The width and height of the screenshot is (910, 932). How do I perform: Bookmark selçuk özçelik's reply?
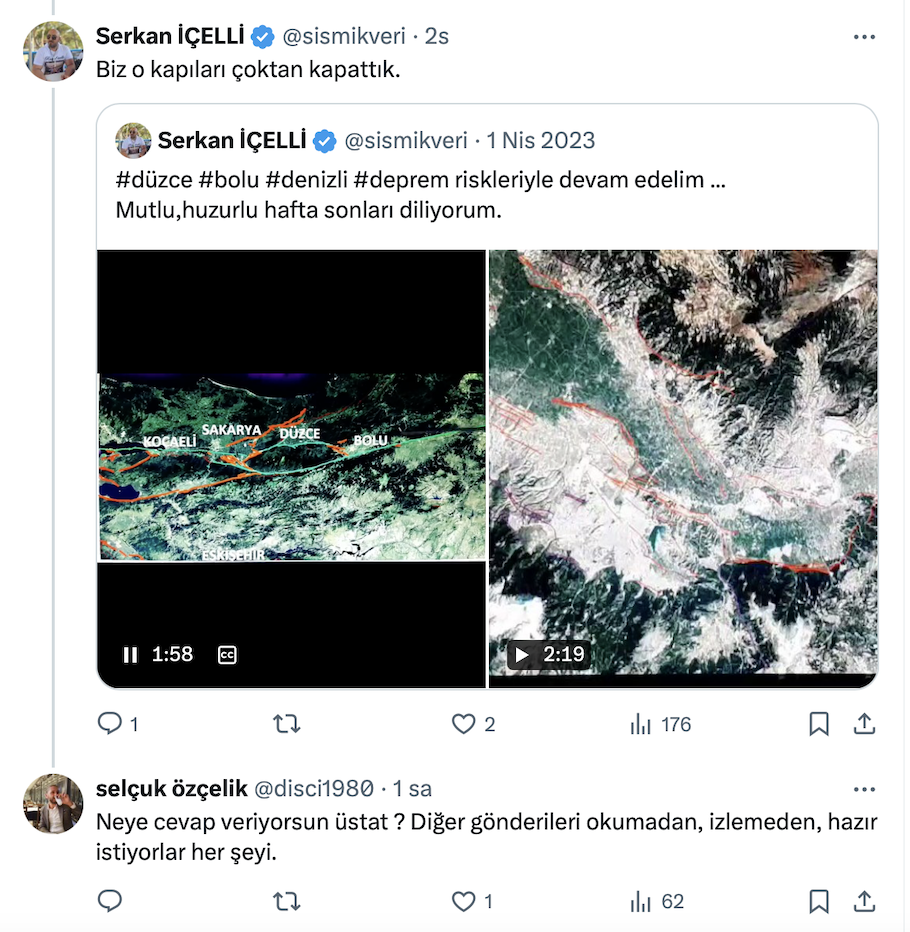pyautogui.click(x=819, y=902)
